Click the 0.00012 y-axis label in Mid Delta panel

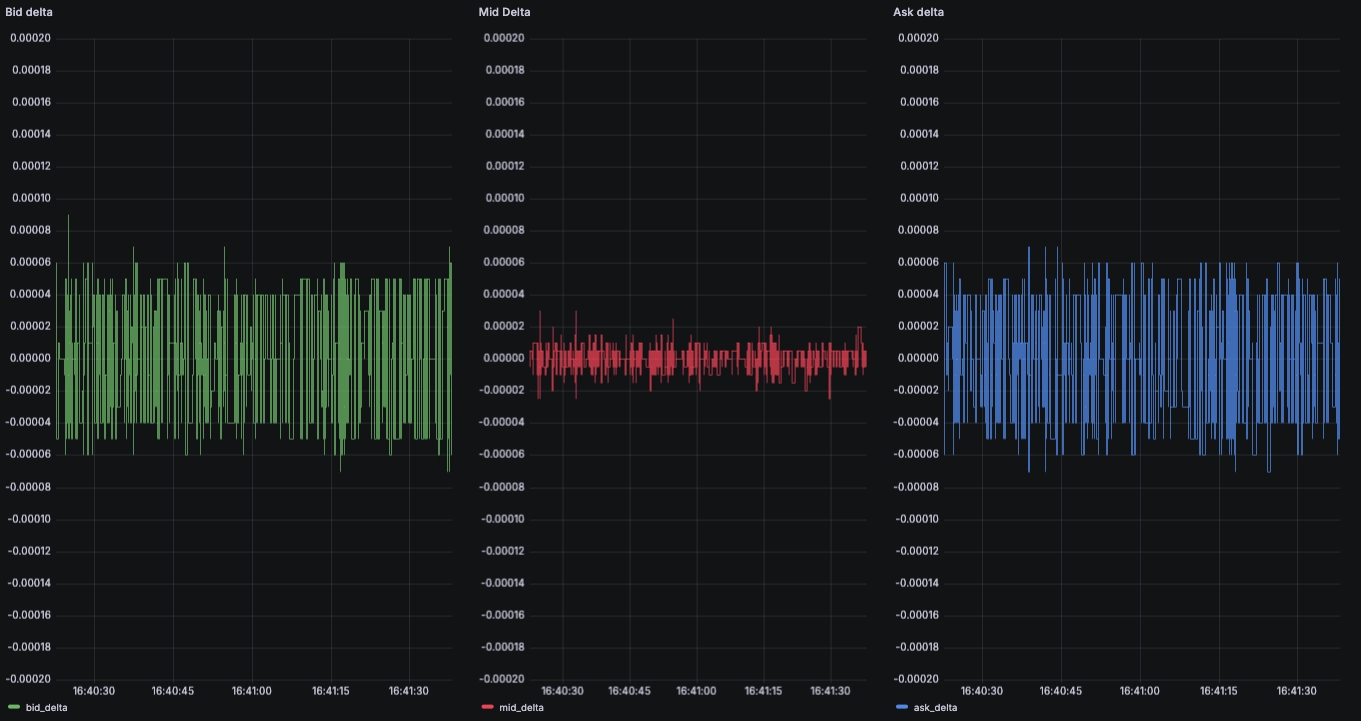click(505, 166)
